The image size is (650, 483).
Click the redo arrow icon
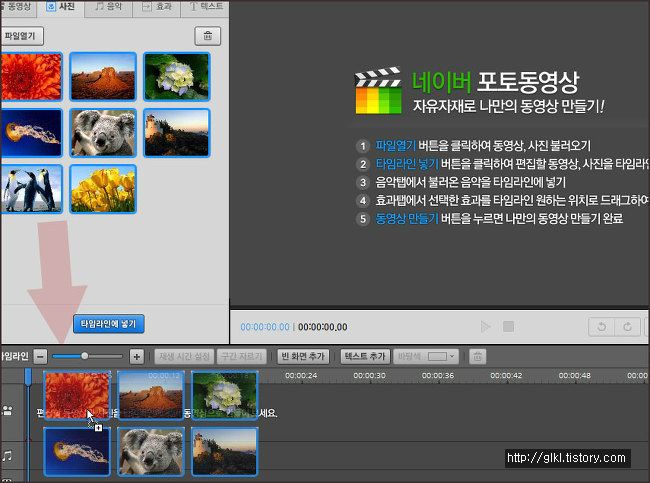(x=628, y=327)
